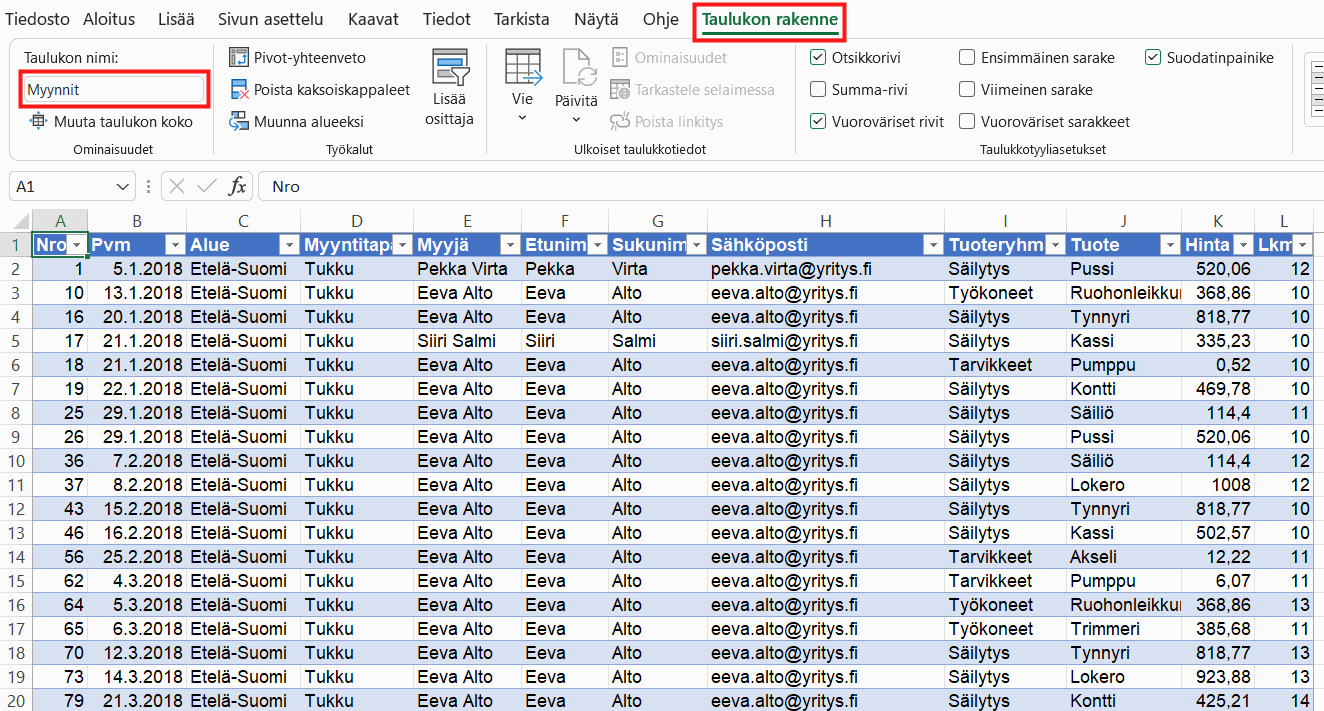Click Muuta taulukon koko icon

39,121
